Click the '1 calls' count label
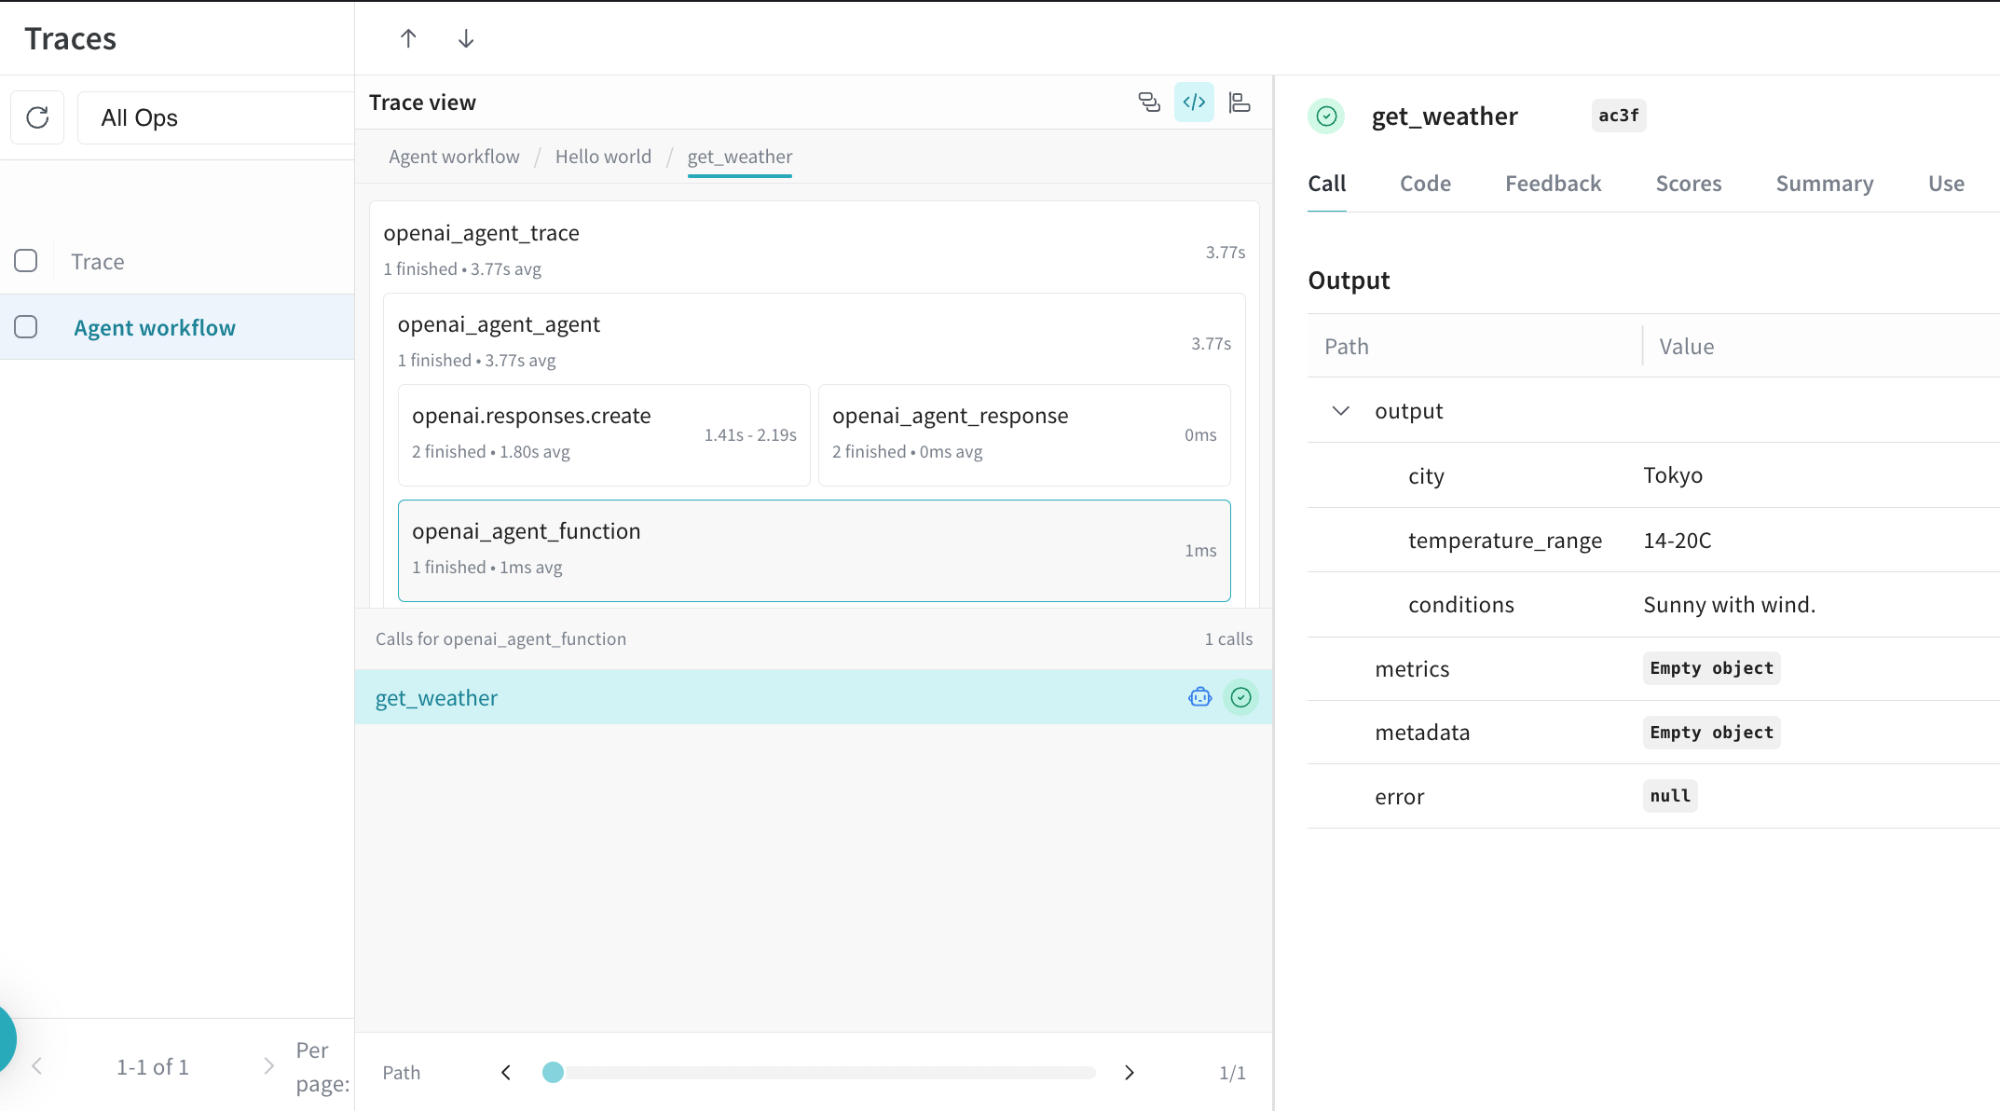Viewport: 2000px width, 1111px height. pos(1228,639)
